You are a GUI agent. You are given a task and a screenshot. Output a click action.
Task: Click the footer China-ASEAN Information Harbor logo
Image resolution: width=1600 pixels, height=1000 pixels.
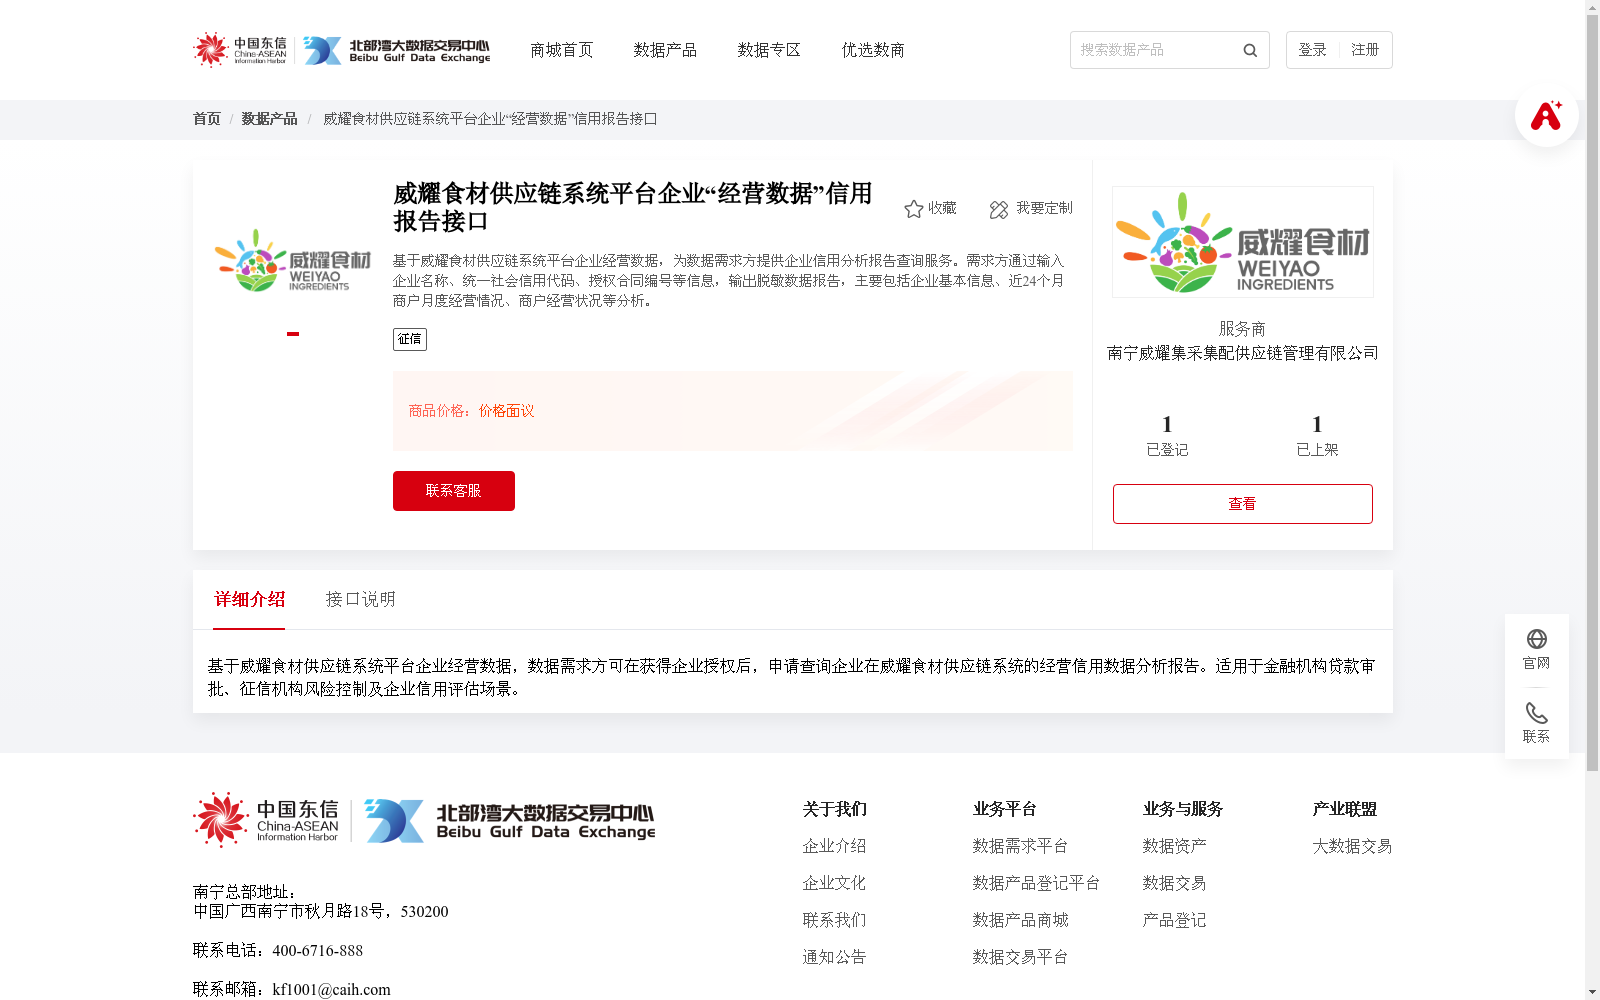(266, 820)
